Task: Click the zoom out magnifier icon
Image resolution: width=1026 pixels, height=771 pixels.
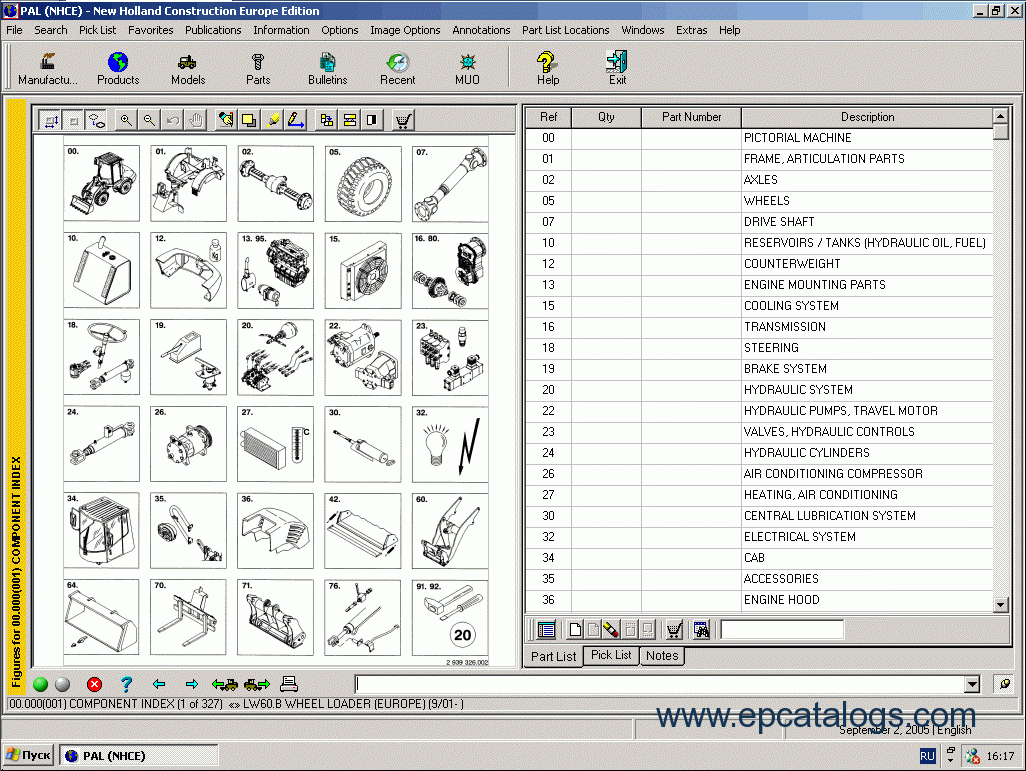Action: coord(149,120)
